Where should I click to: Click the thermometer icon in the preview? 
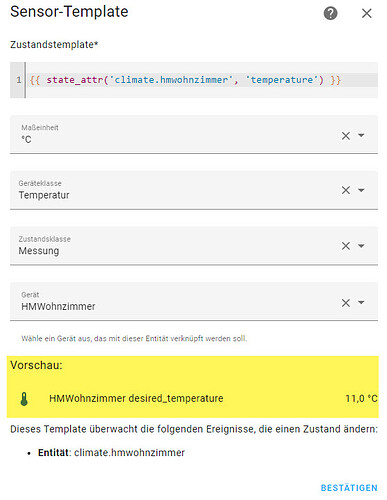pyautogui.click(x=24, y=399)
